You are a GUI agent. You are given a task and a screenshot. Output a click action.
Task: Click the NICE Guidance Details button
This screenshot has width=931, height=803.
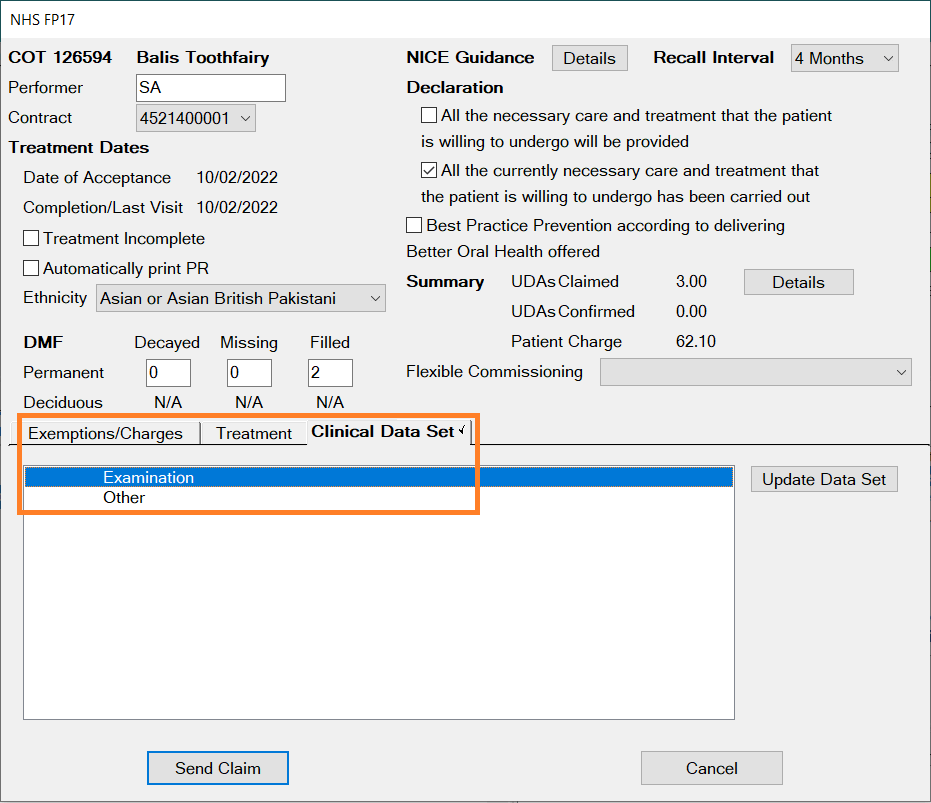(x=589, y=58)
